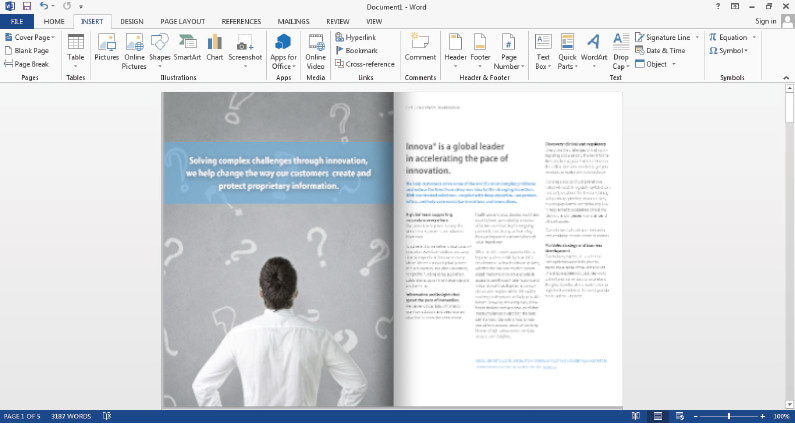Open the Table dropdown
The height and width of the screenshot is (424, 795).
click(76, 52)
